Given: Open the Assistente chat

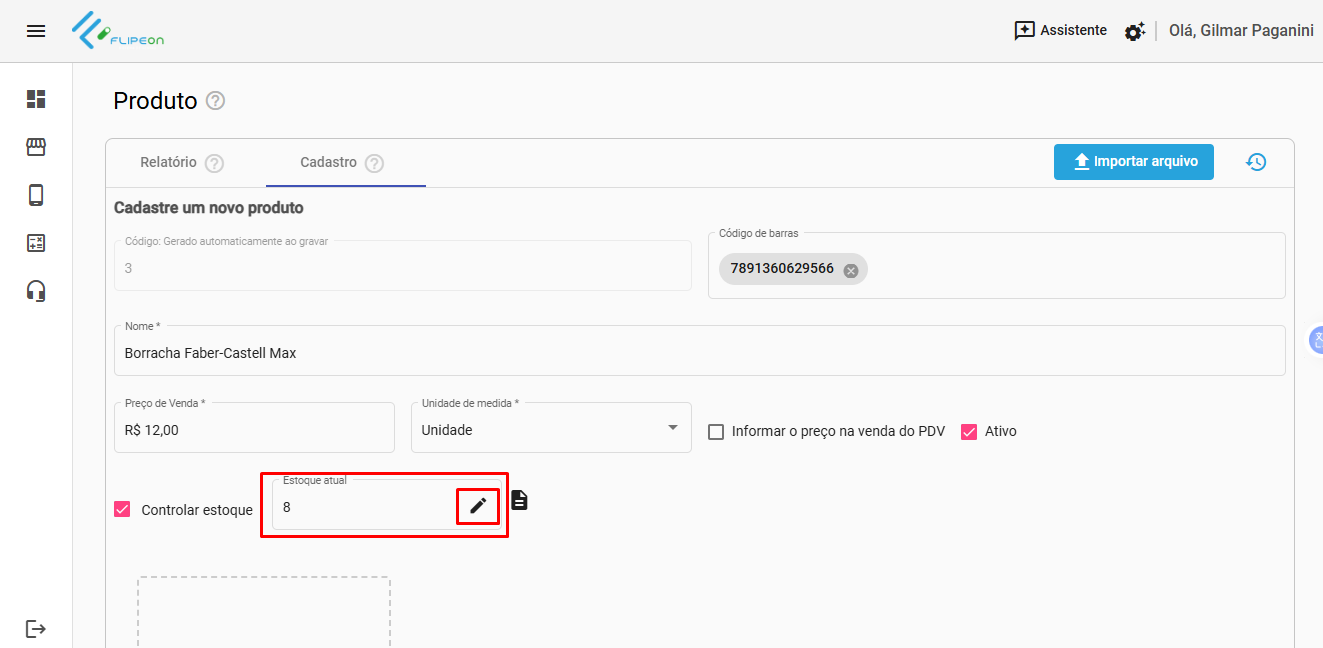Looking at the screenshot, I should [x=1060, y=31].
